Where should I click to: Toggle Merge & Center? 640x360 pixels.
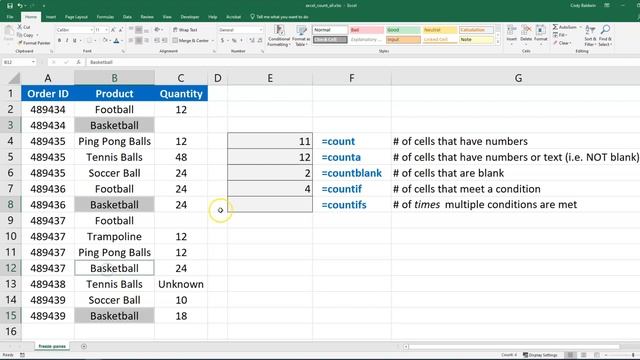click(191, 40)
